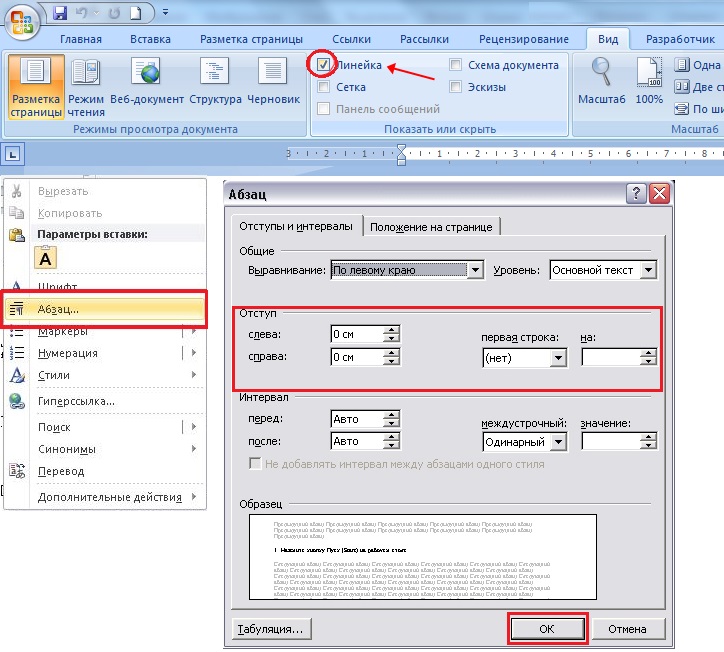Enable the Сетка gridlines checkbox
The width and height of the screenshot is (724, 652).
(x=324, y=87)
